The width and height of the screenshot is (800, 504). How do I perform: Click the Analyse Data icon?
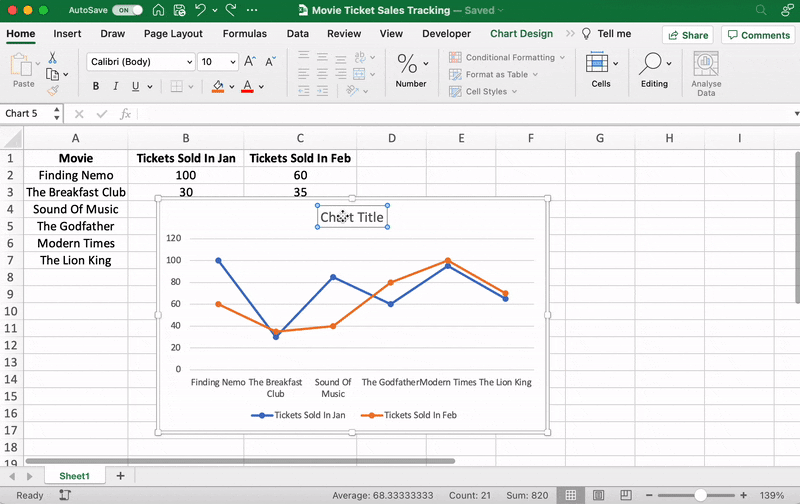[x=706, y=64]
